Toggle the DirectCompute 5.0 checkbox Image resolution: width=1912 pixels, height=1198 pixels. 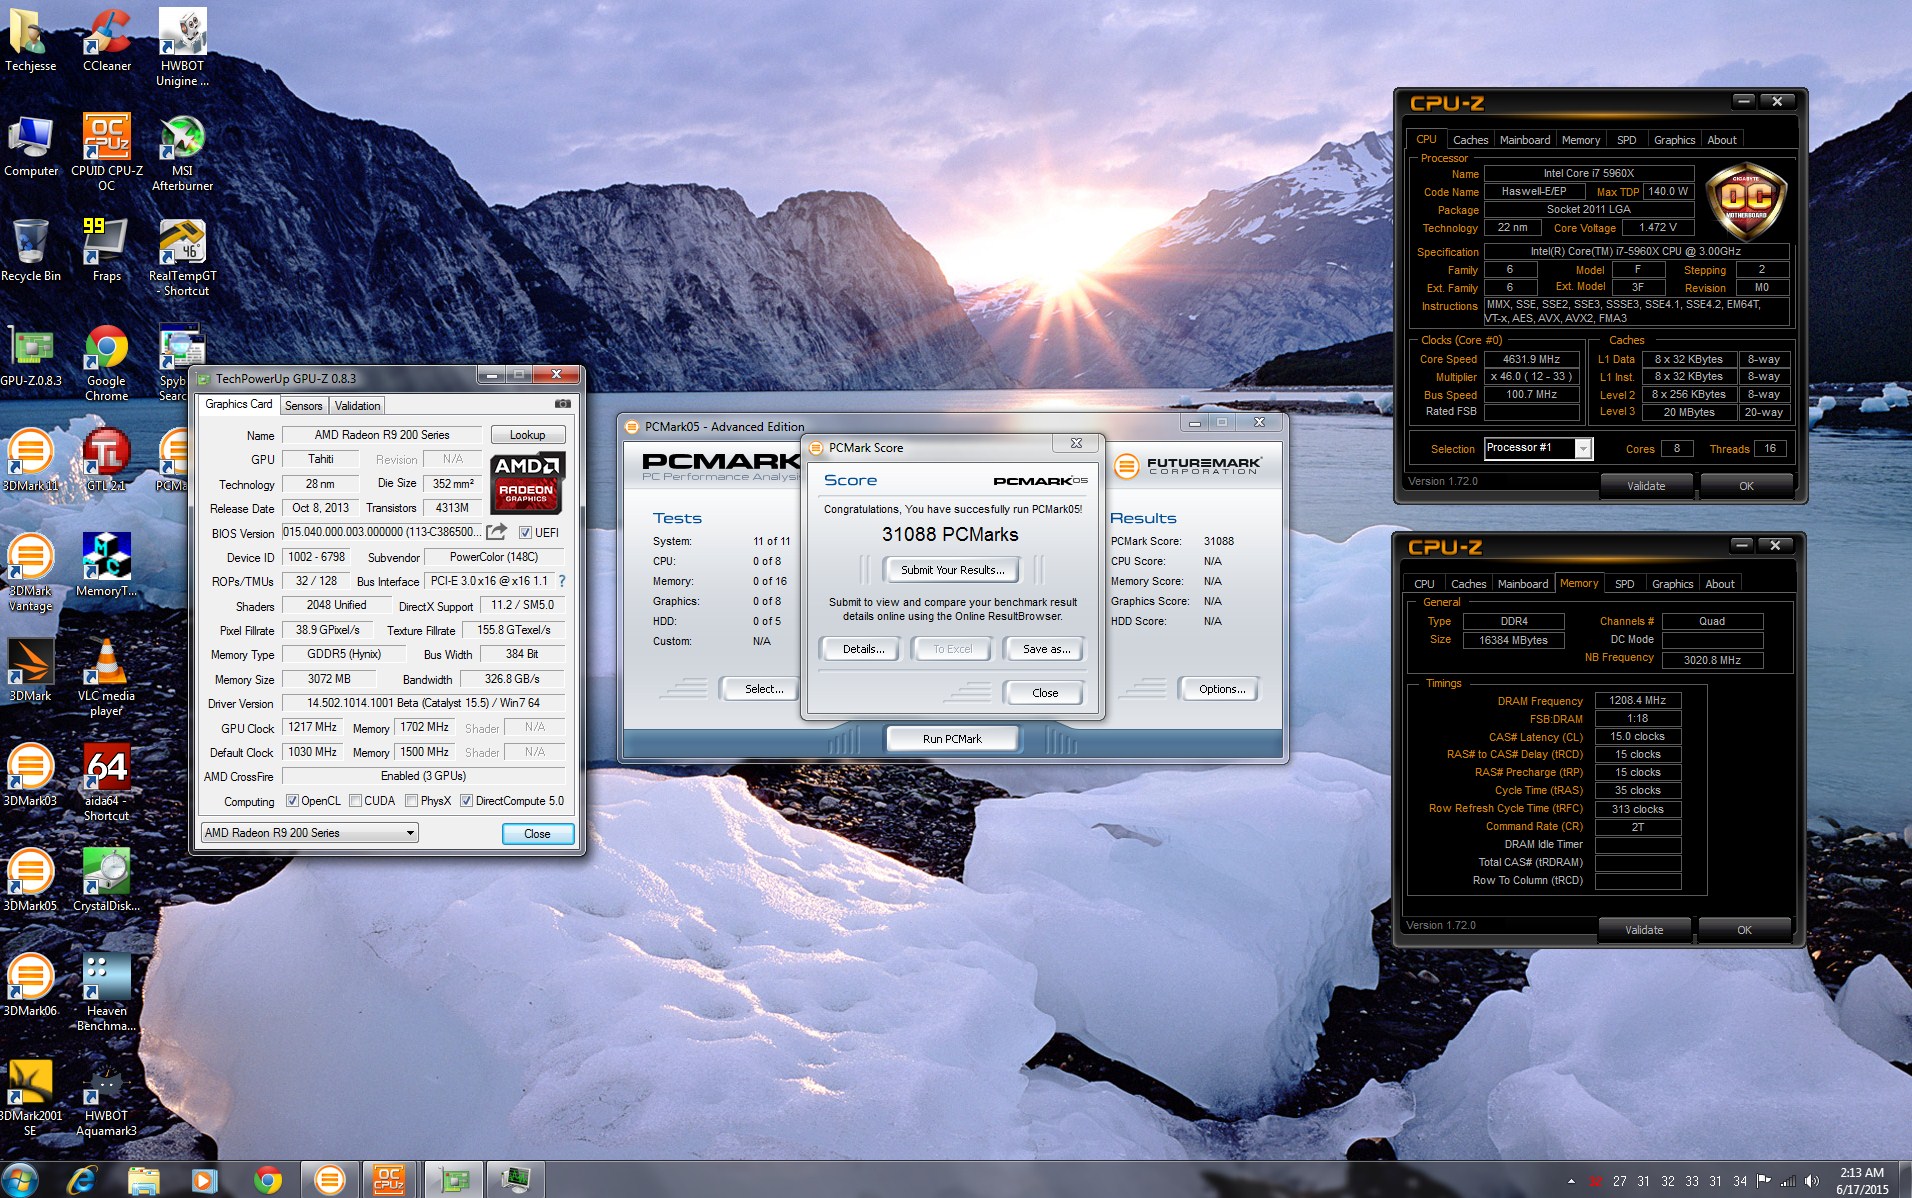coord(466,801)
